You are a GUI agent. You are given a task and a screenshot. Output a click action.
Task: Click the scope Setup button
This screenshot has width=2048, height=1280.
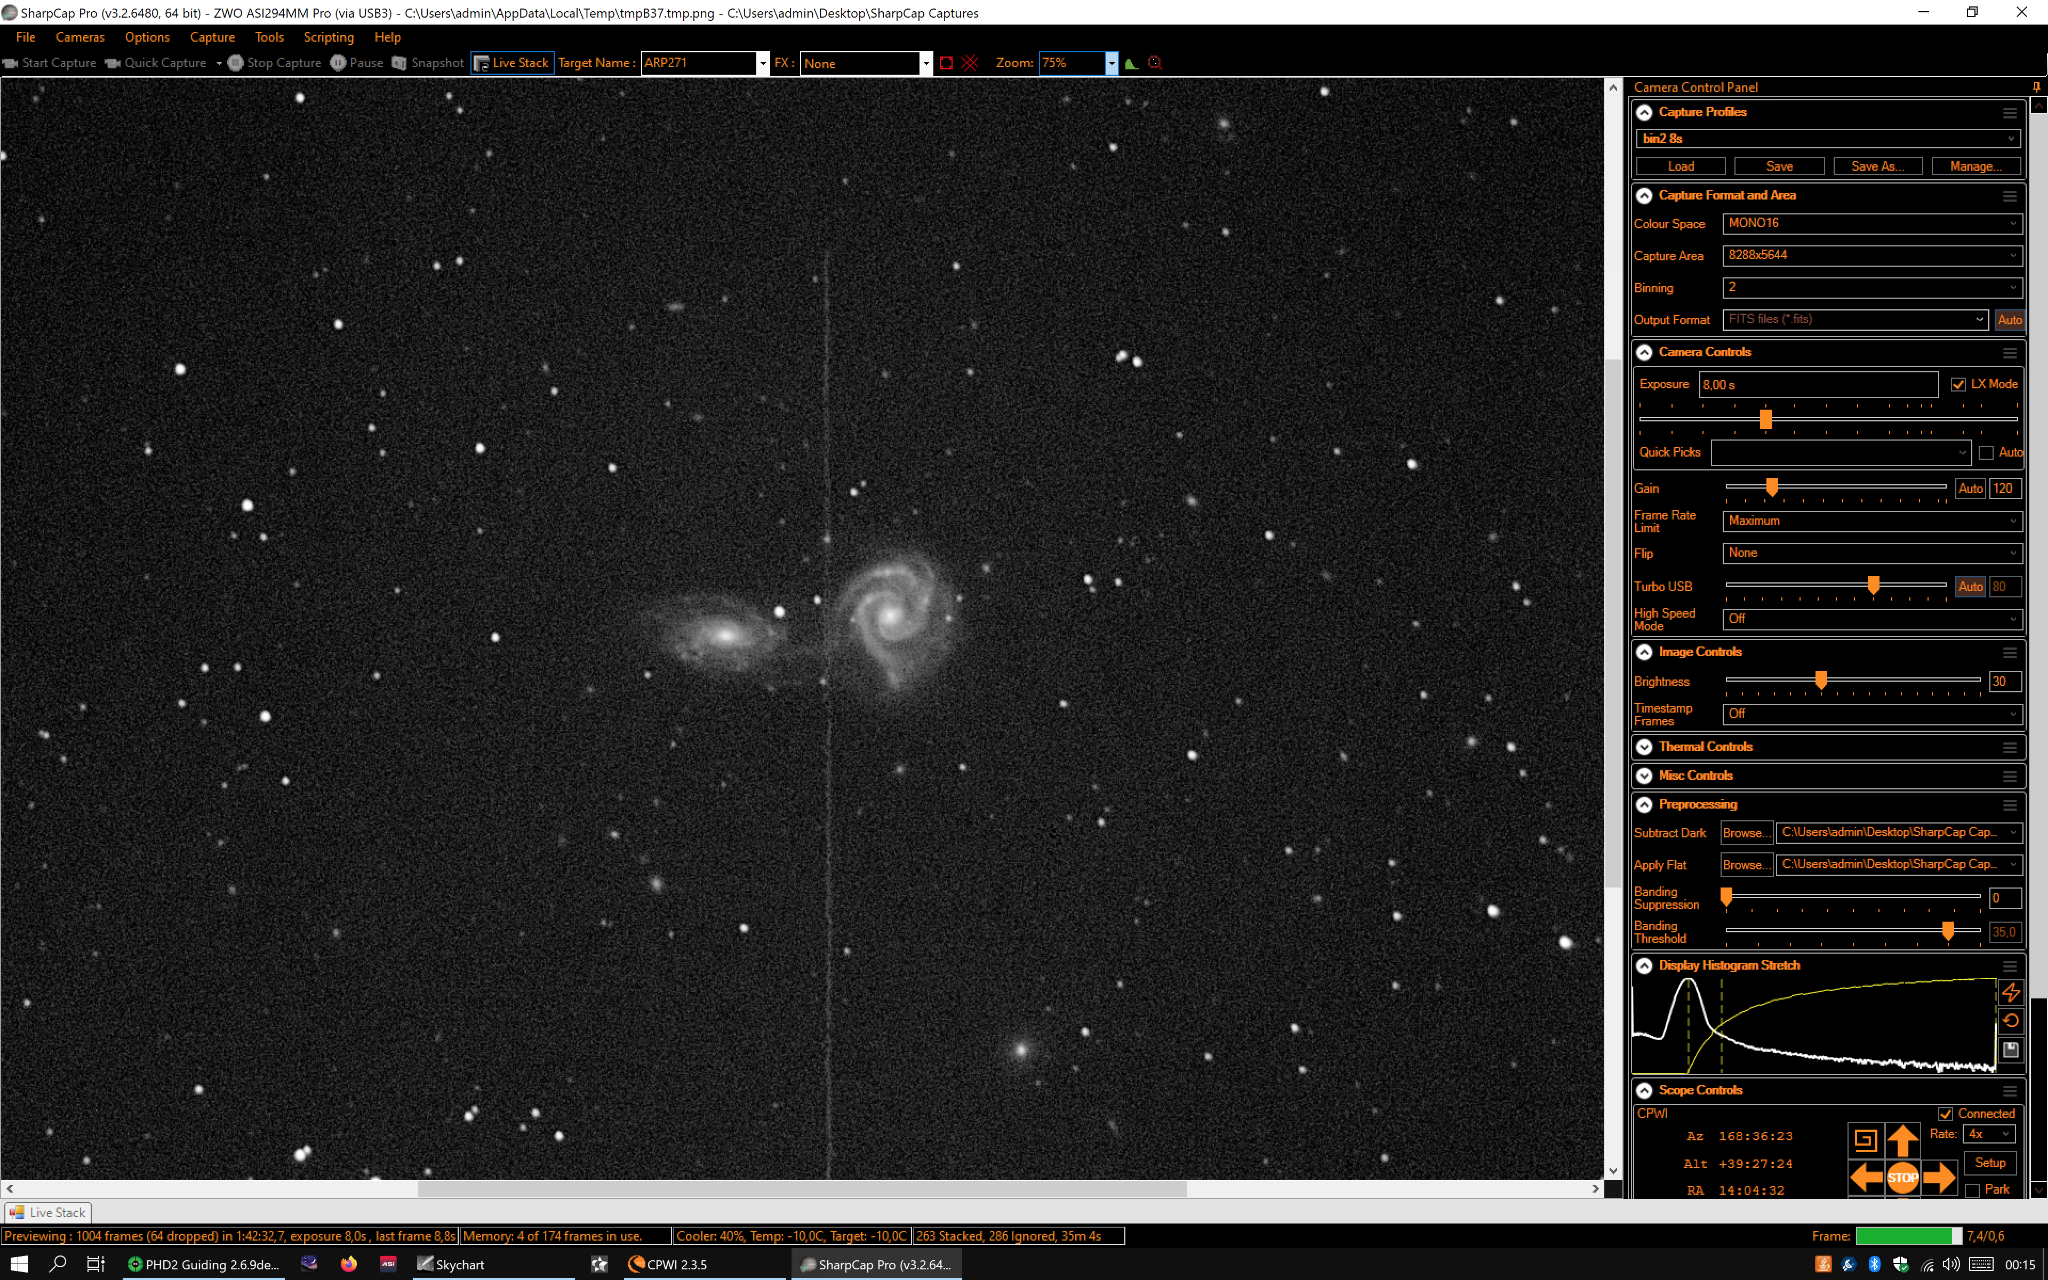tap(1990, 1163)
